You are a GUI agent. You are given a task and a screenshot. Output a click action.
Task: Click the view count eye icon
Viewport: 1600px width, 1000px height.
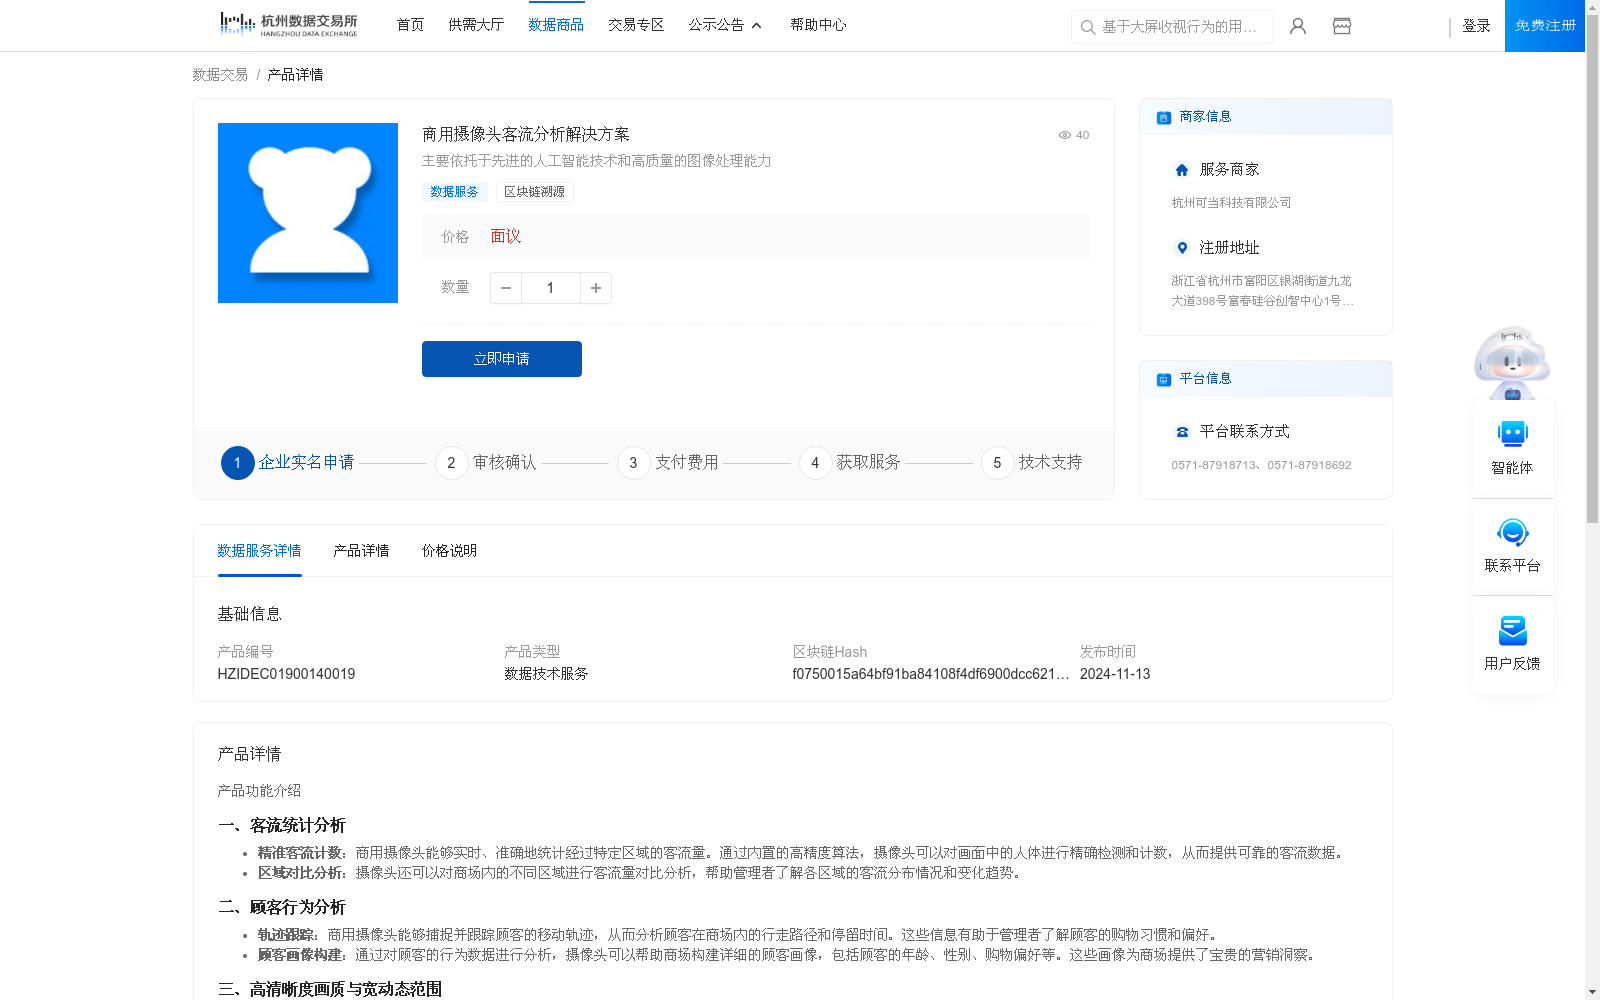[x=1065, y=135]
